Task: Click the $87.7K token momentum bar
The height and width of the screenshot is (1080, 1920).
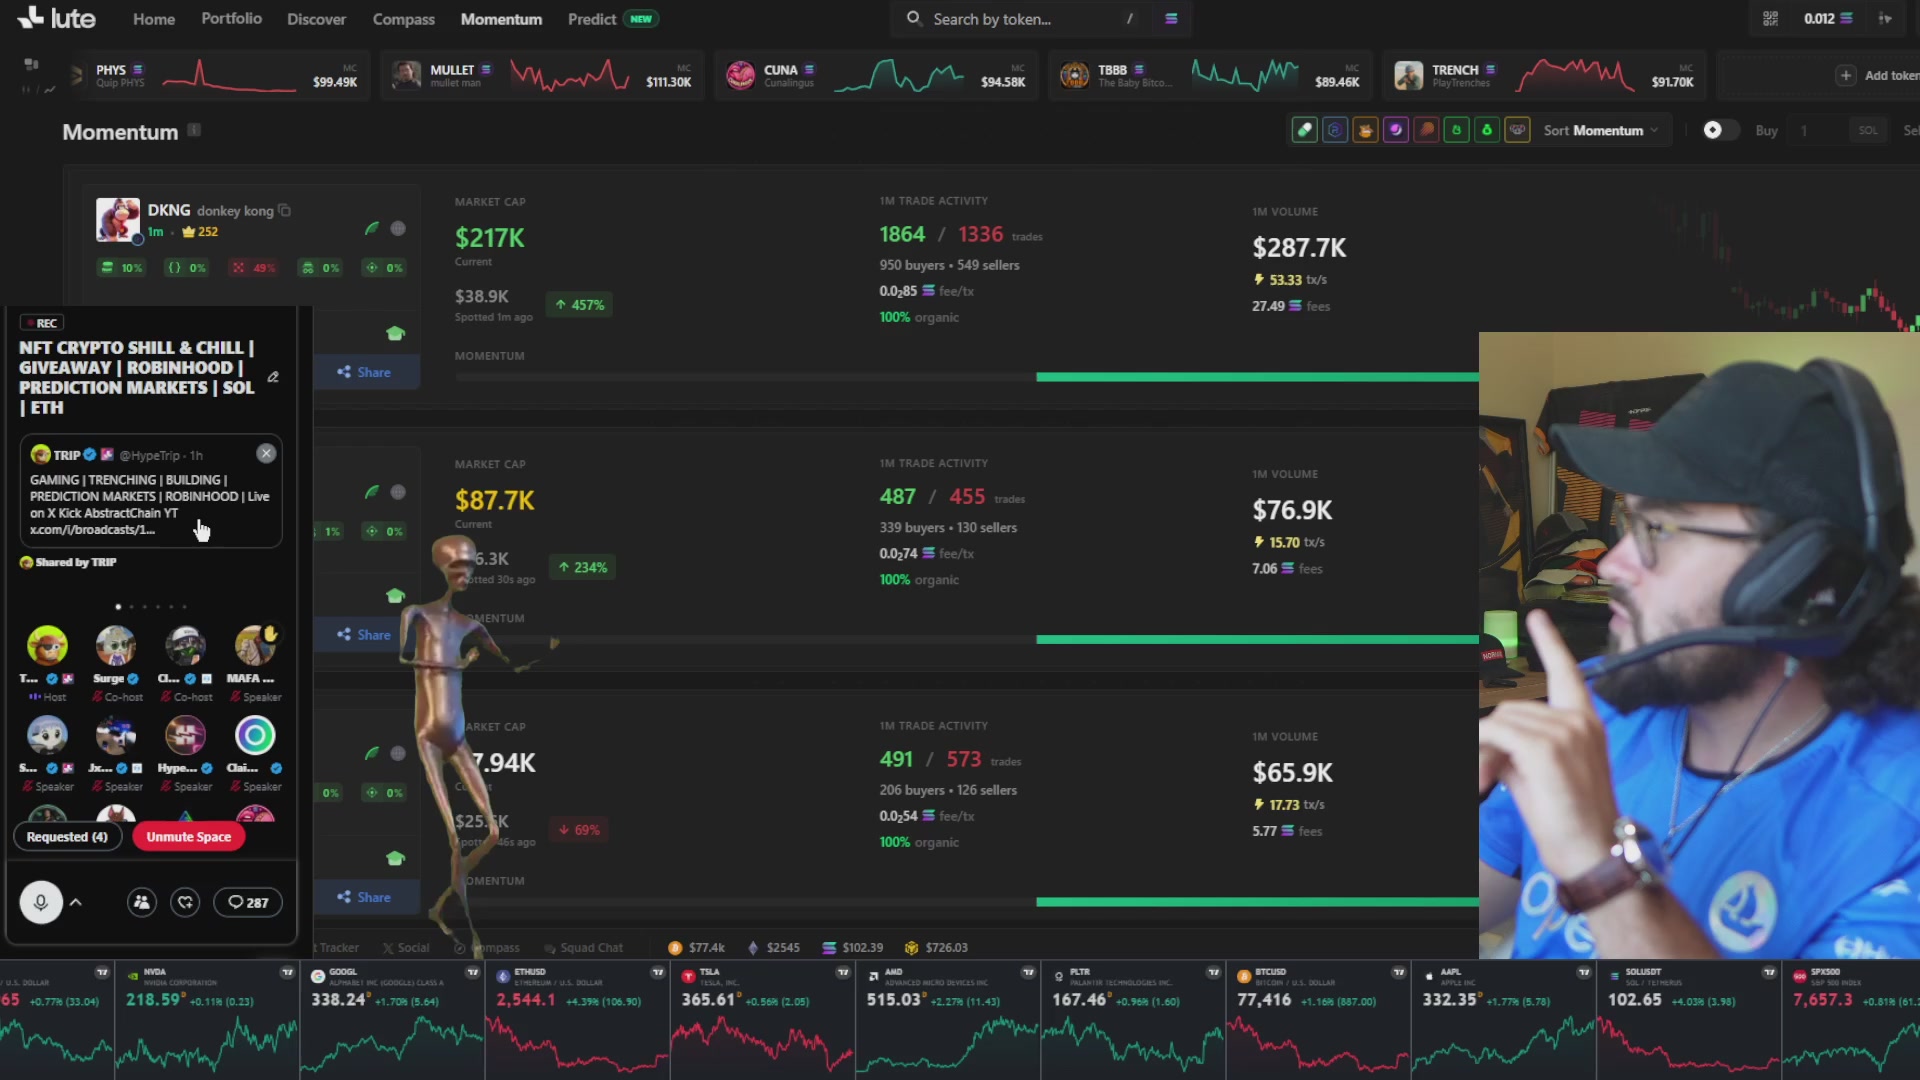Action: [x=966, y=639]
